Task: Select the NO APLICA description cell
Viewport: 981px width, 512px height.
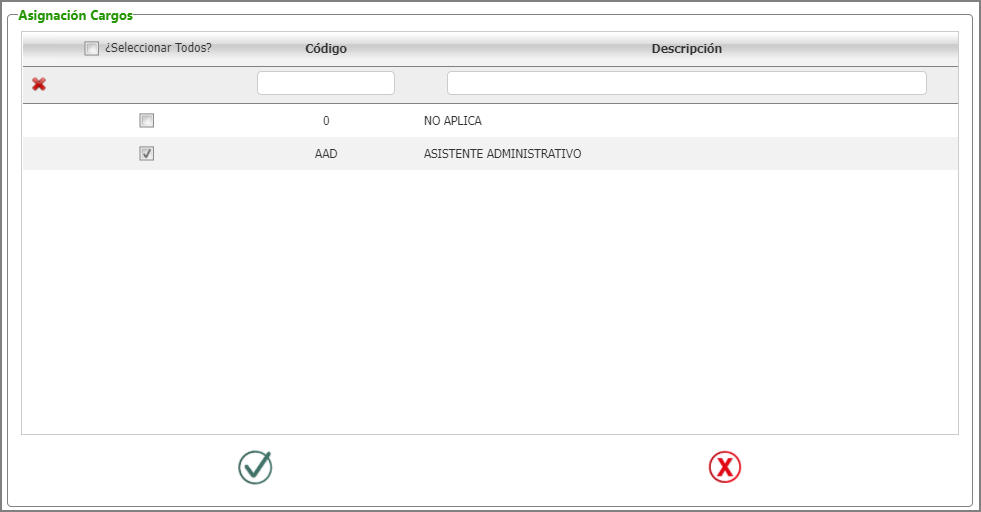Action: click(453, 121)
